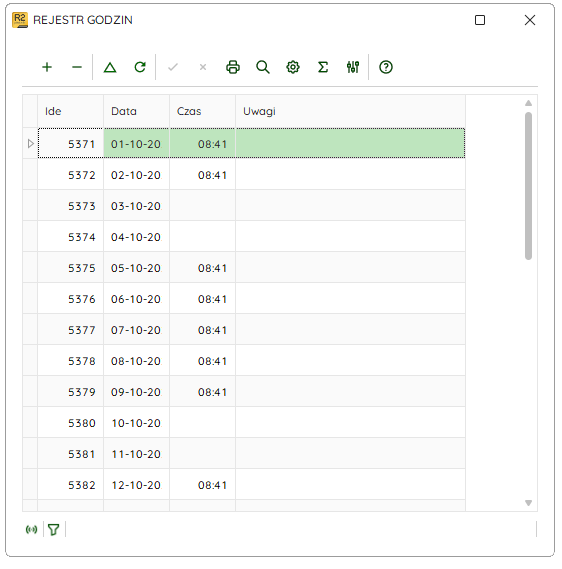Screen dimensions: 562x569
Task: Maximize the REJESTR GODZIN window
Action: [x=480, y=20]
